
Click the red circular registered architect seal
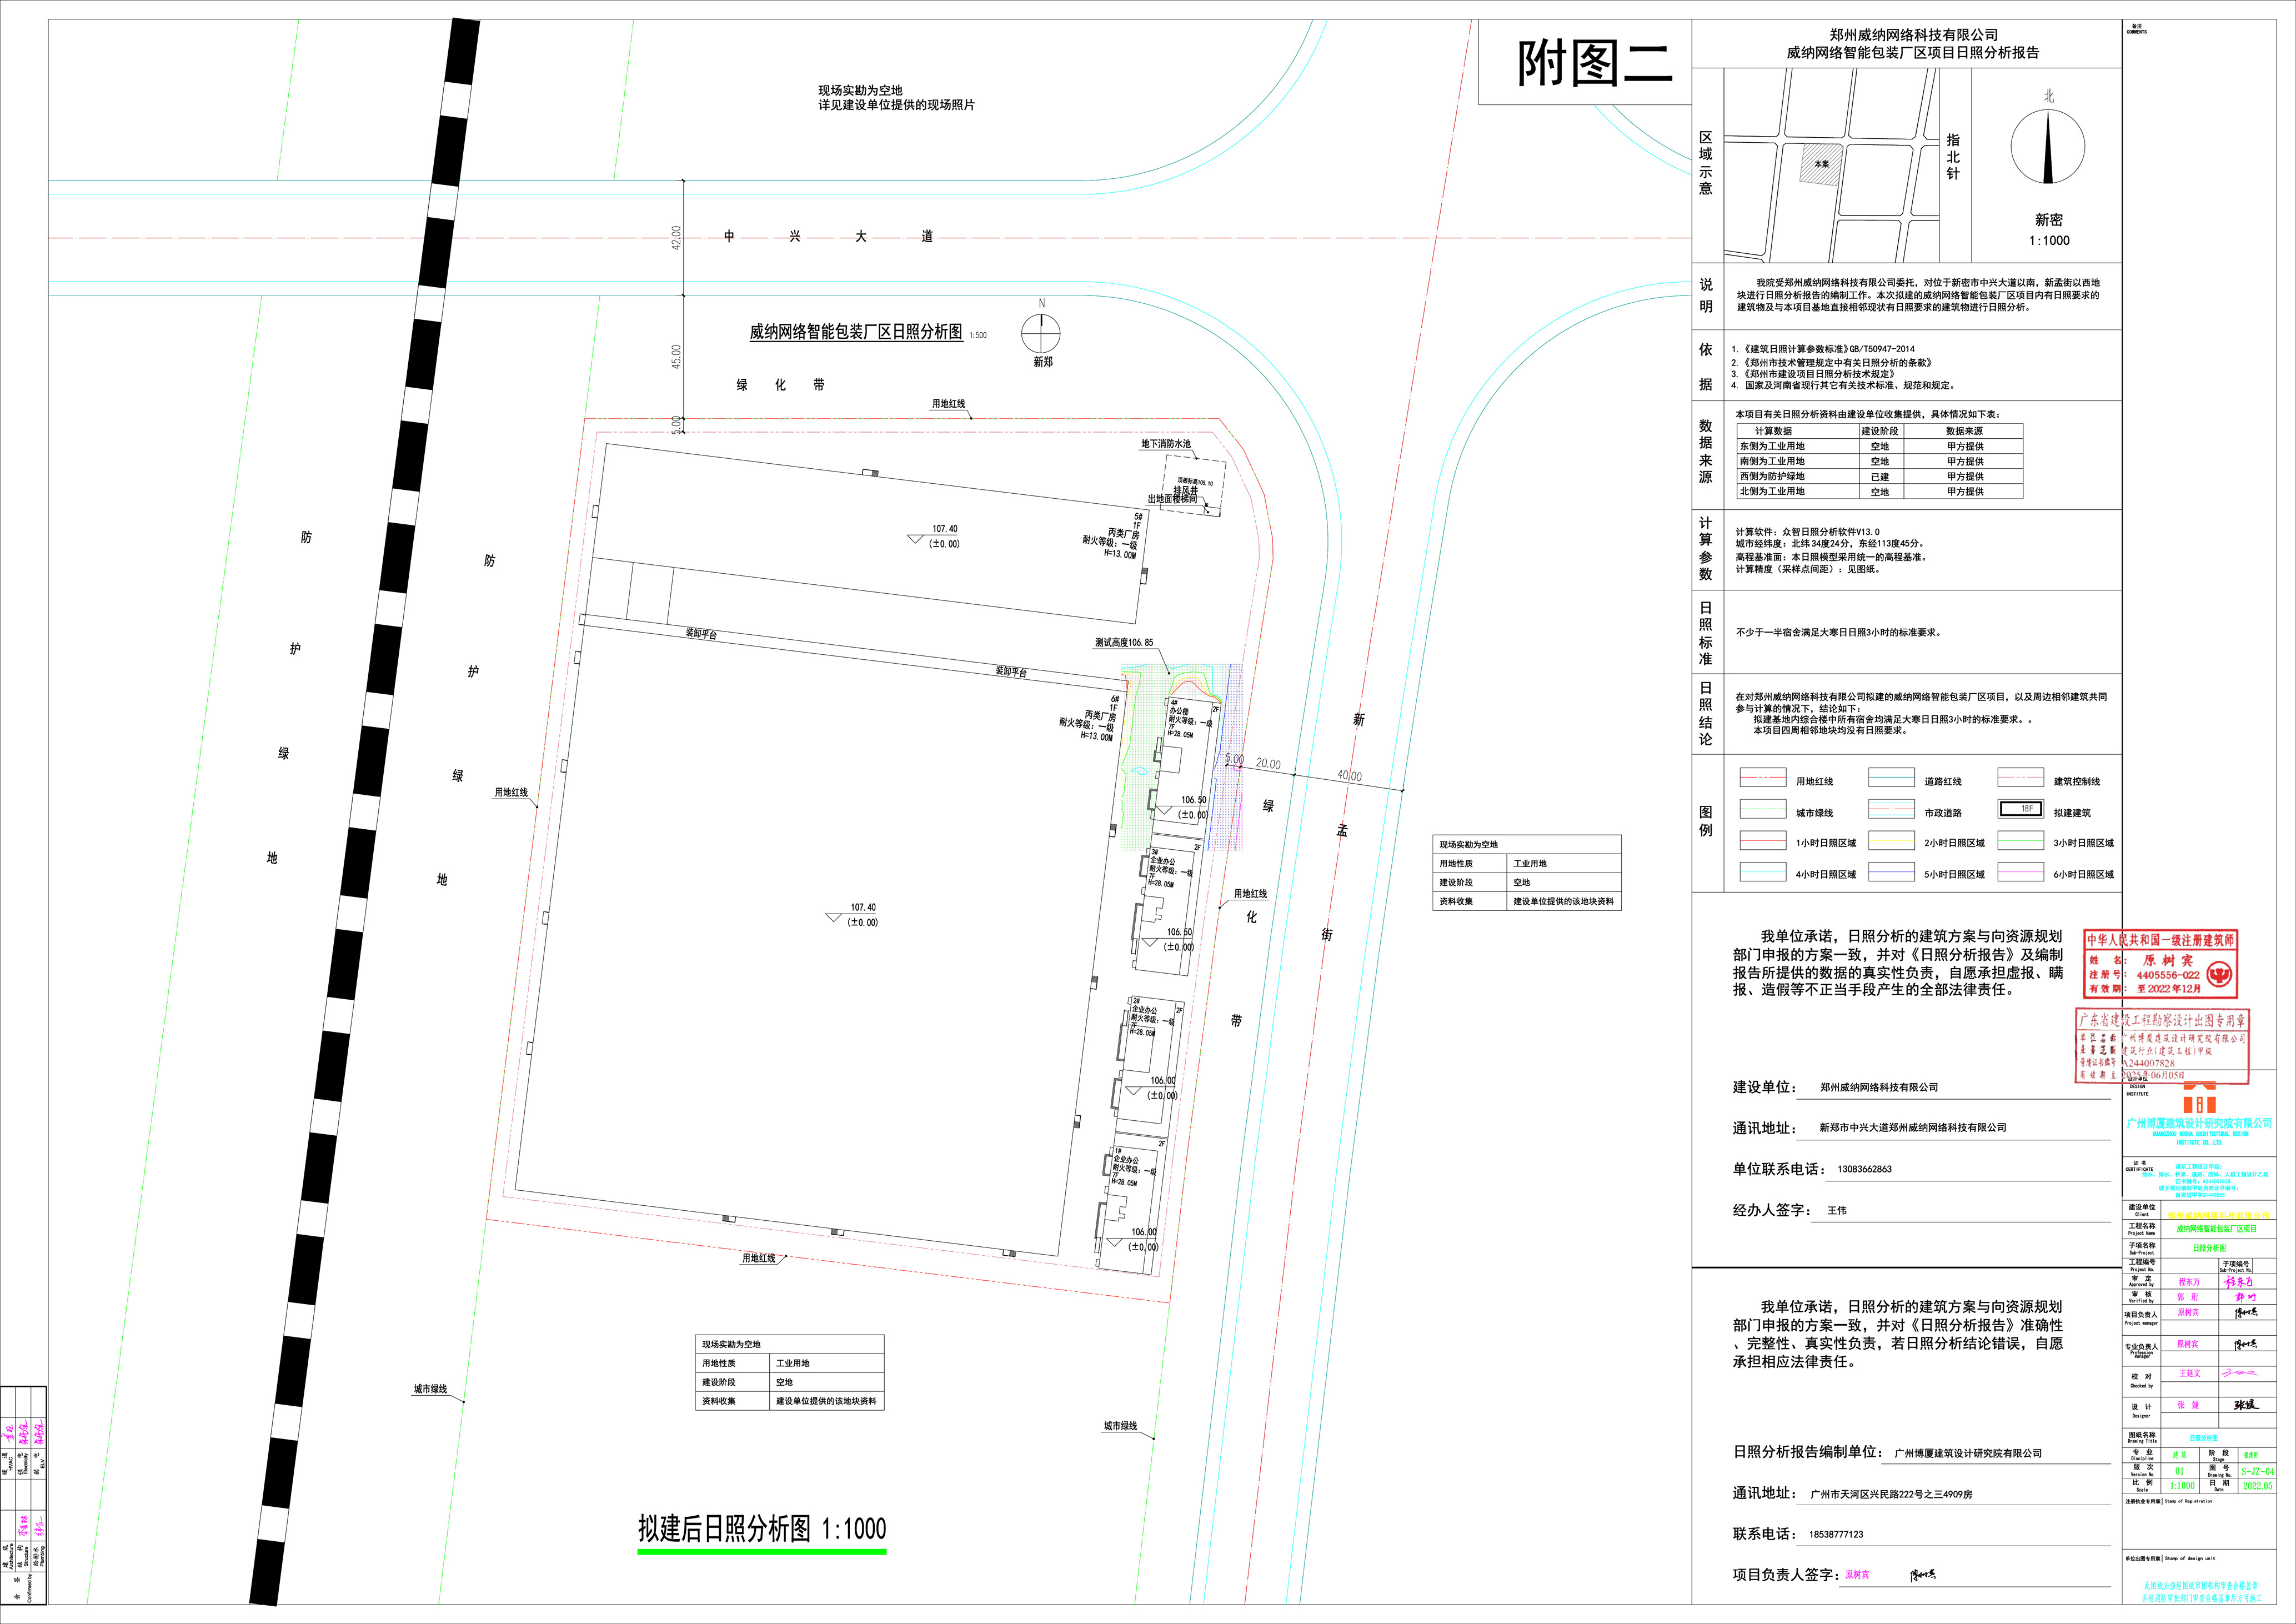(x=2219, y=974)
